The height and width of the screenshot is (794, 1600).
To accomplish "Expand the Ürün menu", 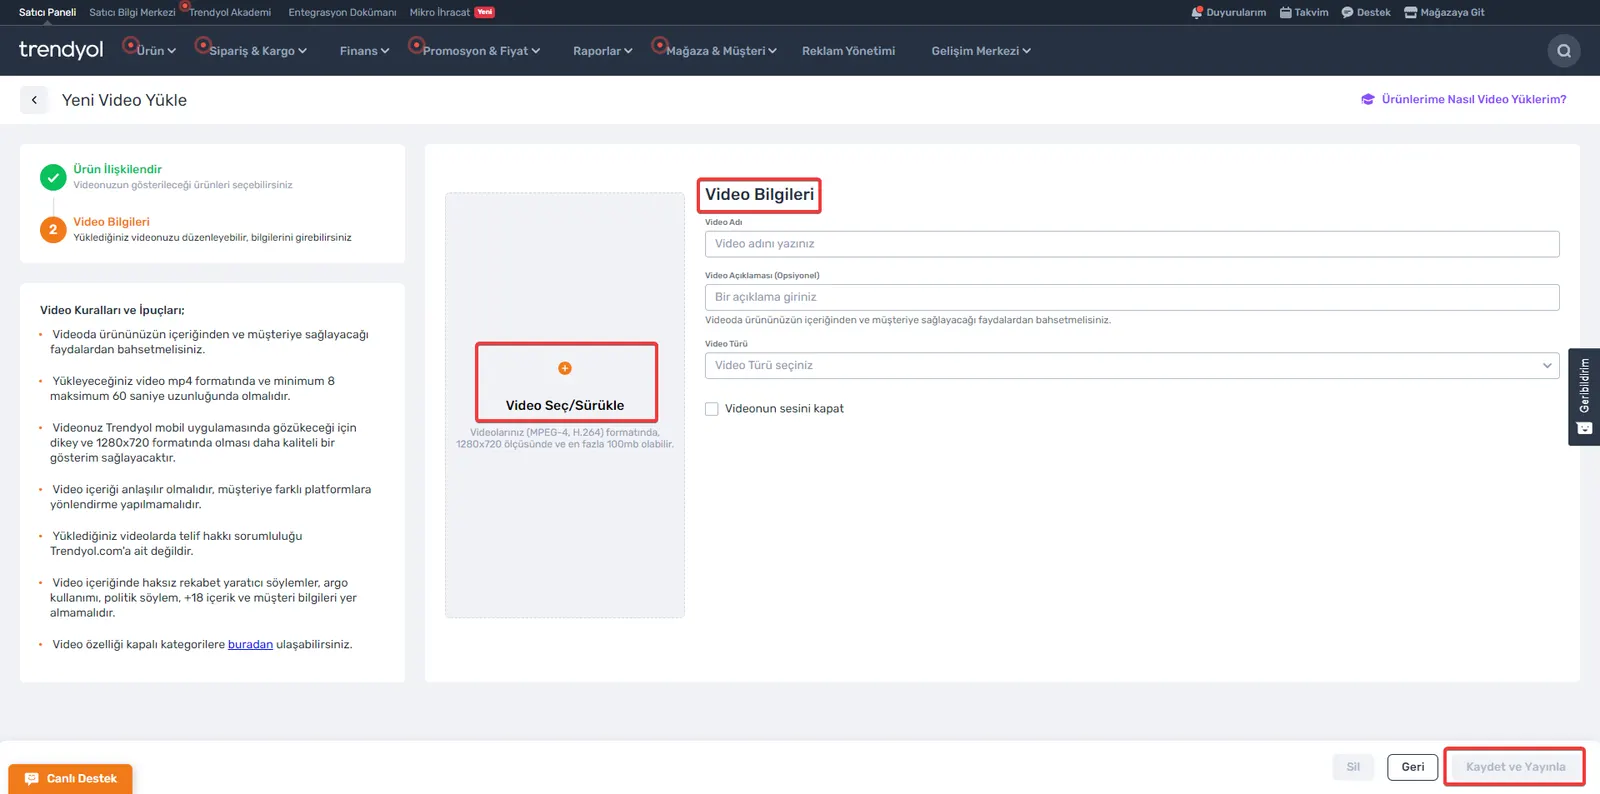I will pos(156,51).
